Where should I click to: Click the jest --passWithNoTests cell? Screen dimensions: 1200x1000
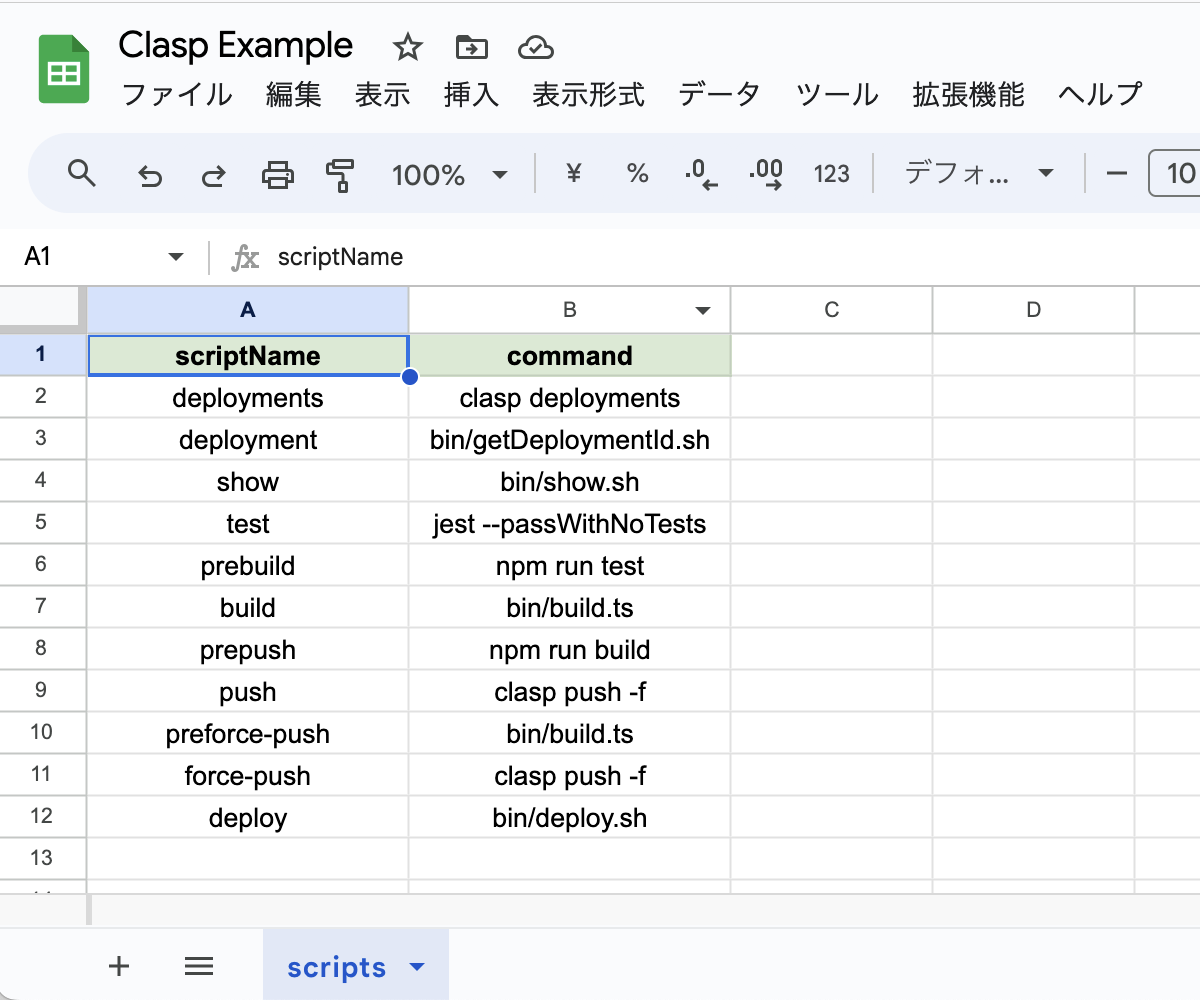coord(570,524)
